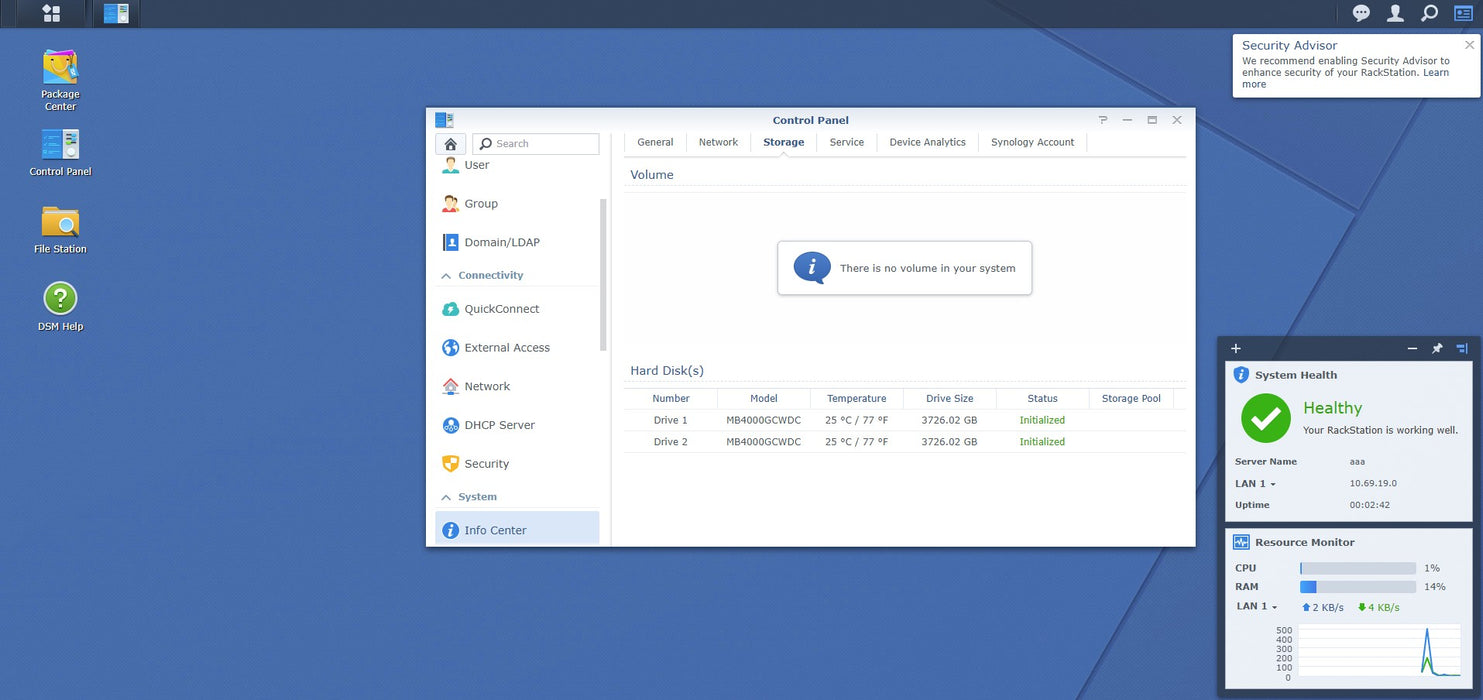Dismiss the Security Advisor notification
Viewport: 1483px width, 700px height.
(x=1469, y=44)
